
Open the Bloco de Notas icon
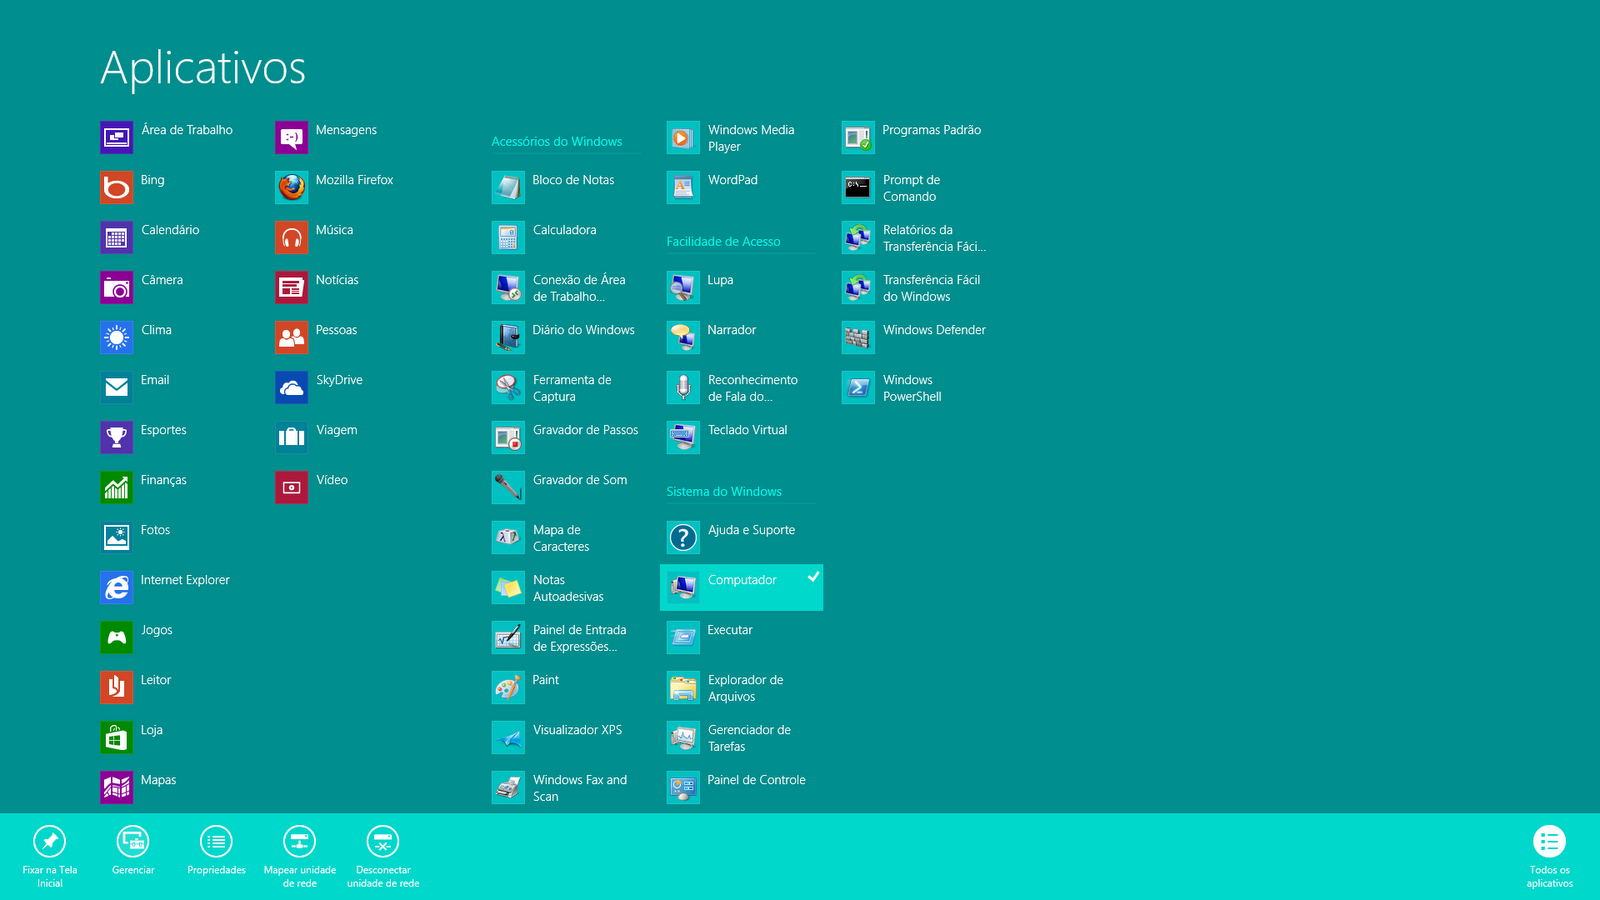[x=508, y=187]
